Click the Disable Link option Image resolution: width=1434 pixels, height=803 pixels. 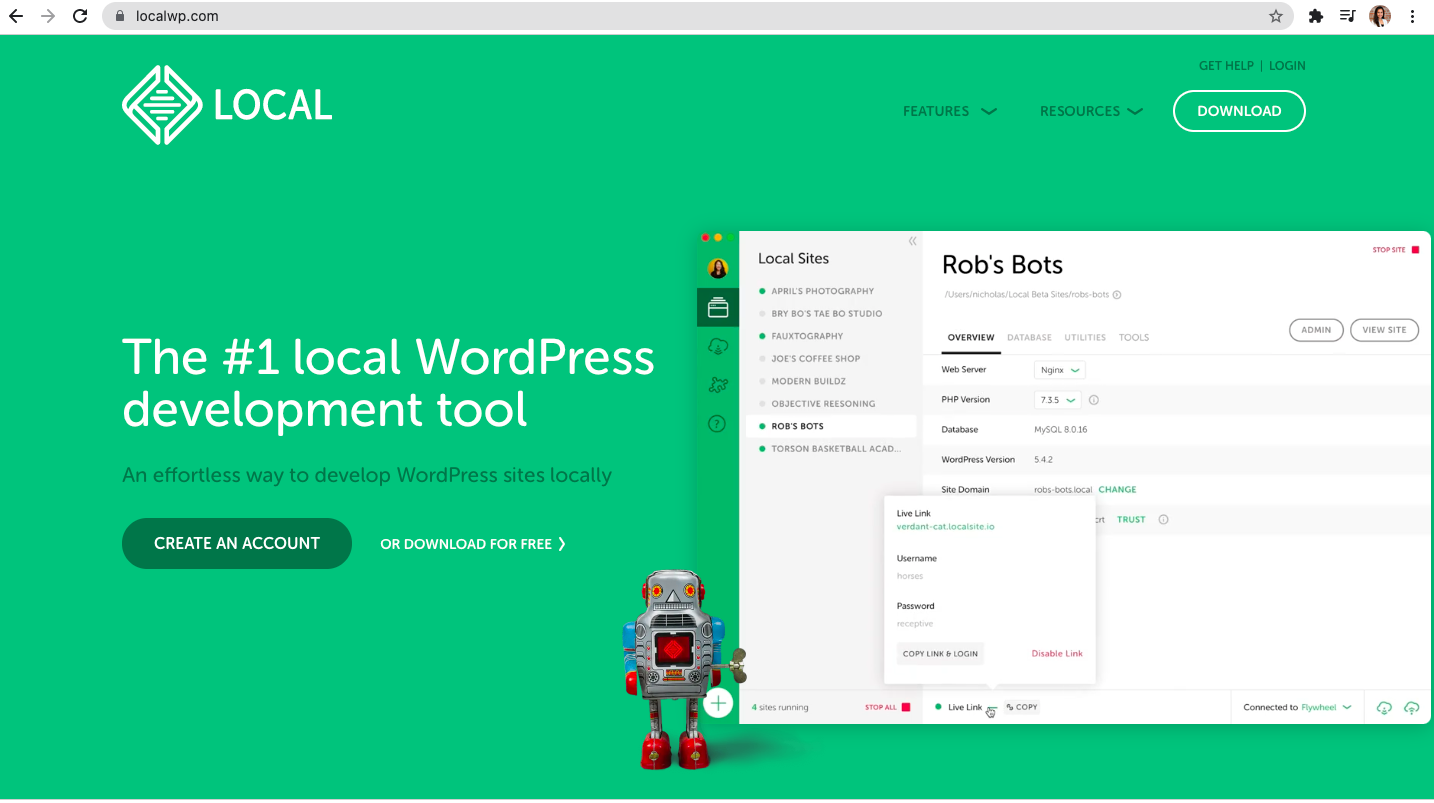(x=1057, y=654)
